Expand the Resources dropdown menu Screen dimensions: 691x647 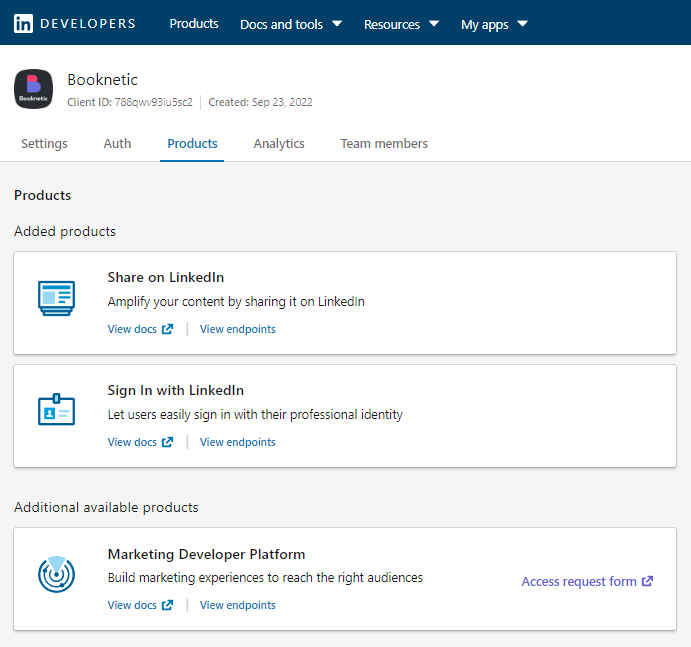coord(401,24)
